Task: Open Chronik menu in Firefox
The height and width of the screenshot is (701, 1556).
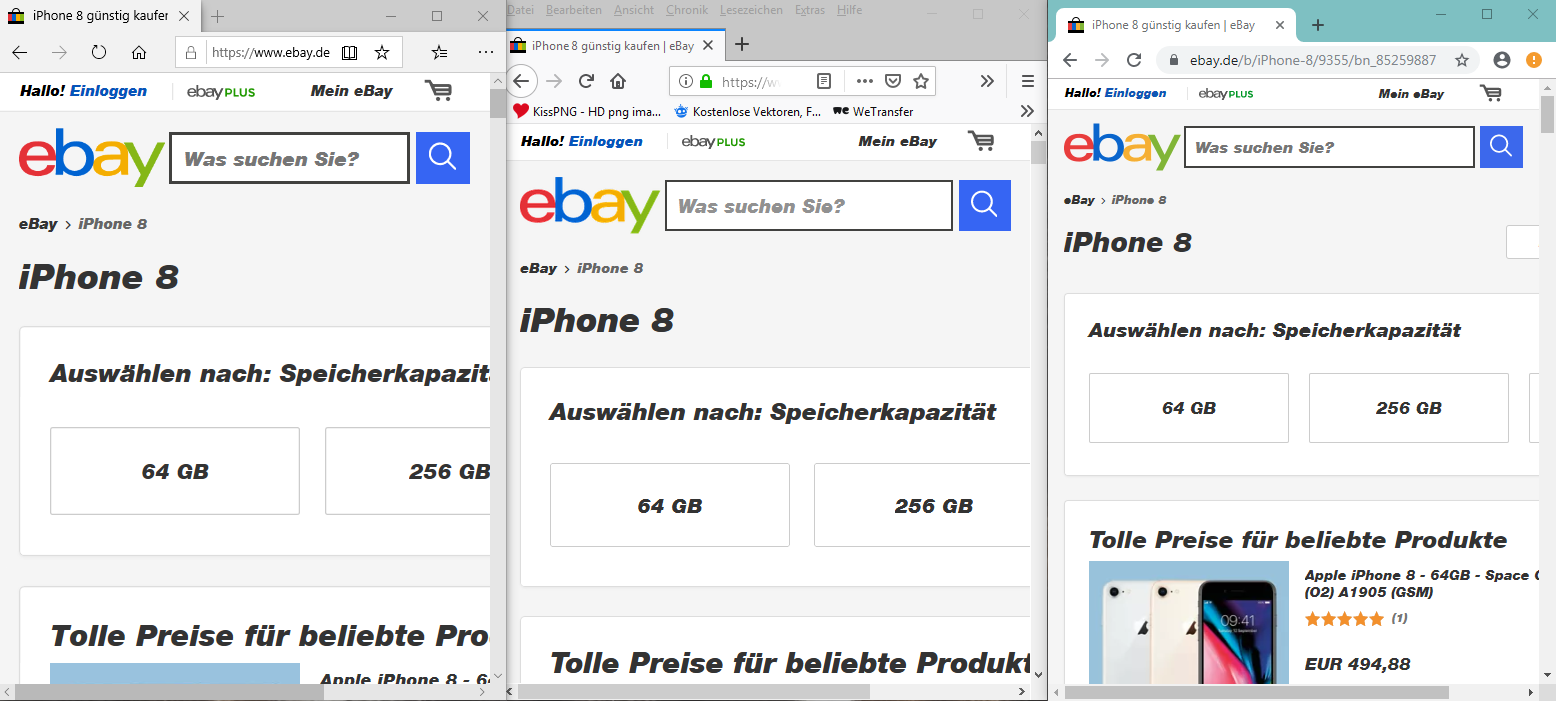Action: coord(687,10)
